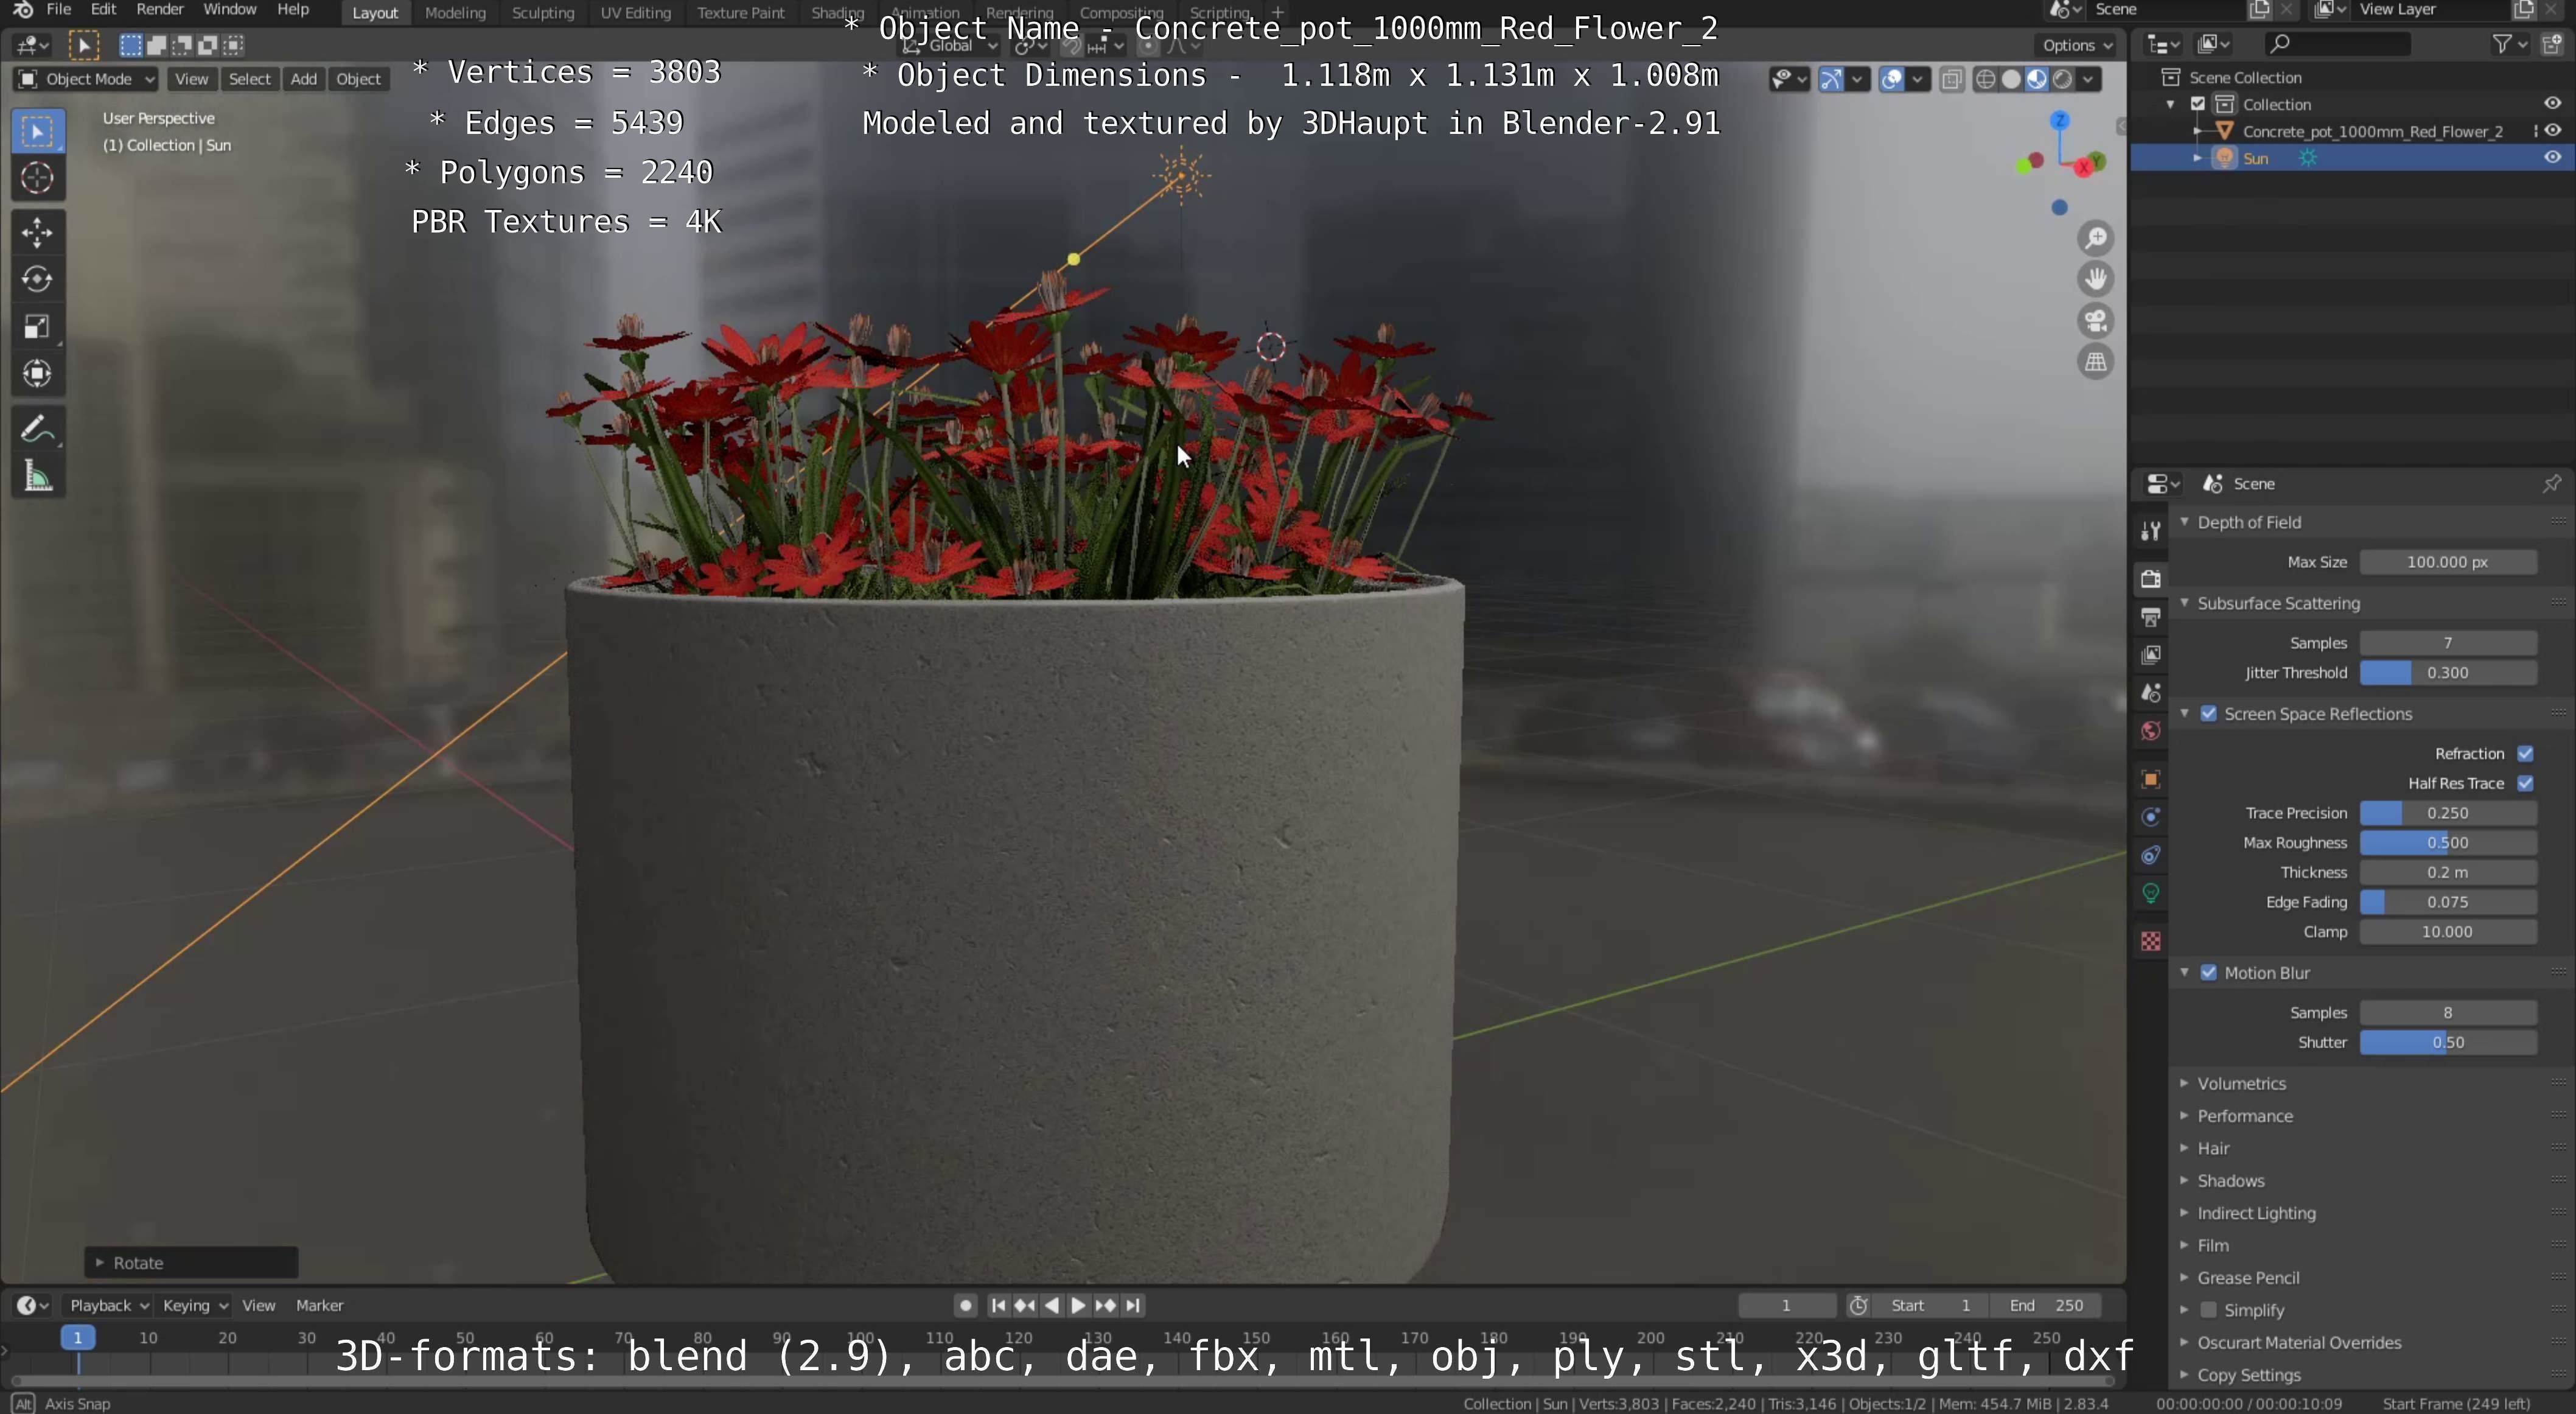Open the Object Data light tab
Image resolution: width=2576 pixels, height=1414 pixels.
[x=2150, y=893]
